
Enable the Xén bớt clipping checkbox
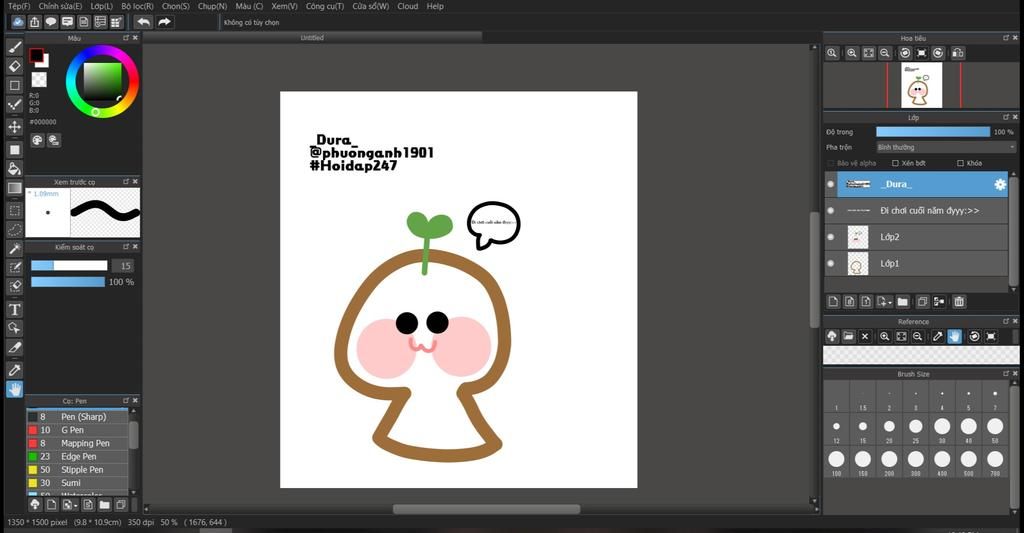click(895, 163)
